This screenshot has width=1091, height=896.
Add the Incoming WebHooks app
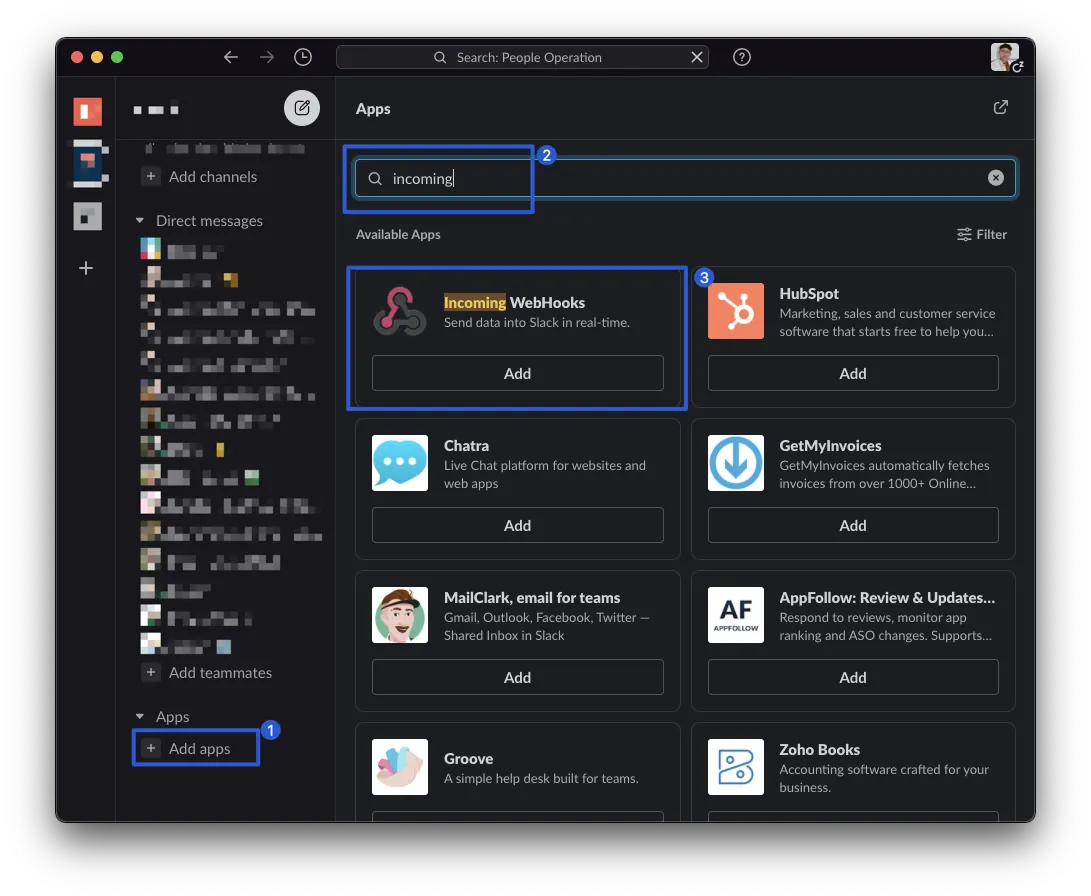click(517, 373)
